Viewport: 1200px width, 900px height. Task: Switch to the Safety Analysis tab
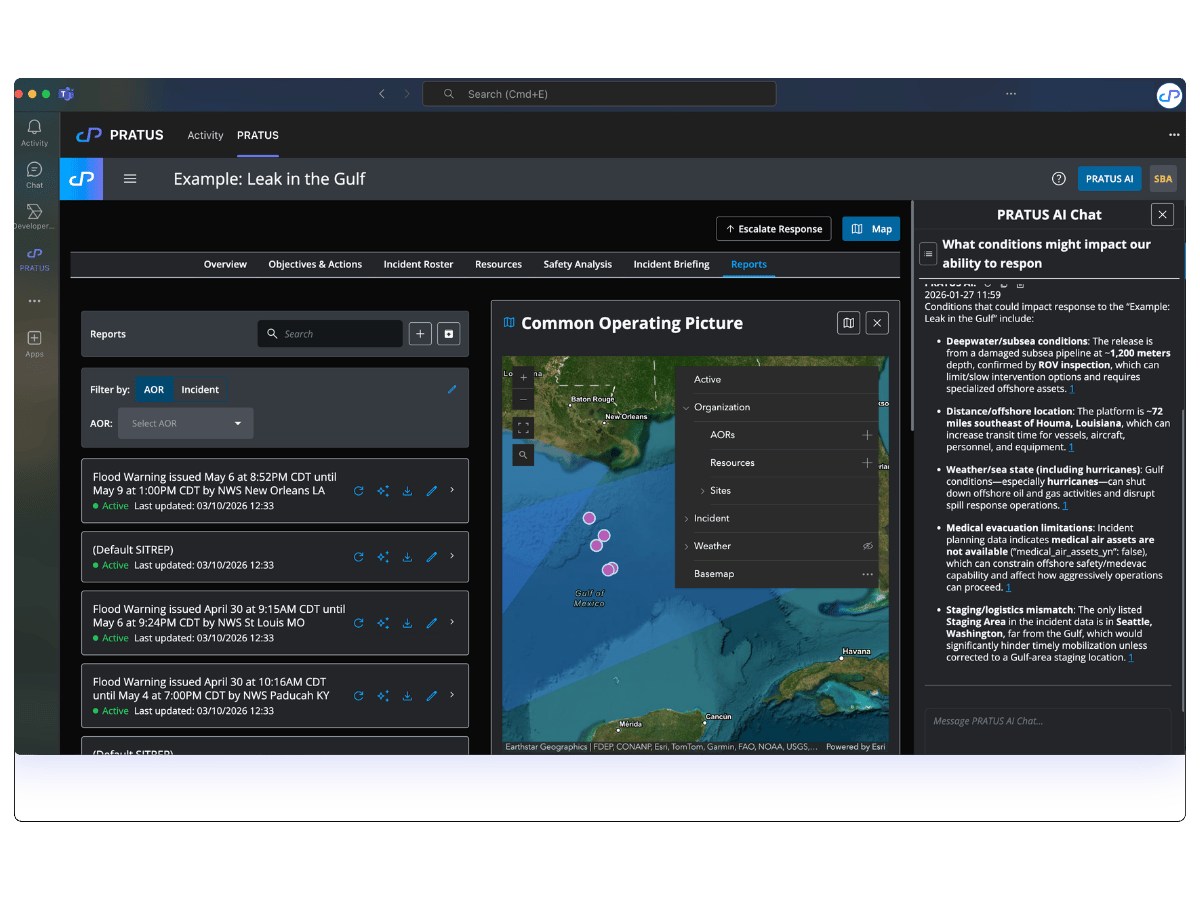(577, 264)
